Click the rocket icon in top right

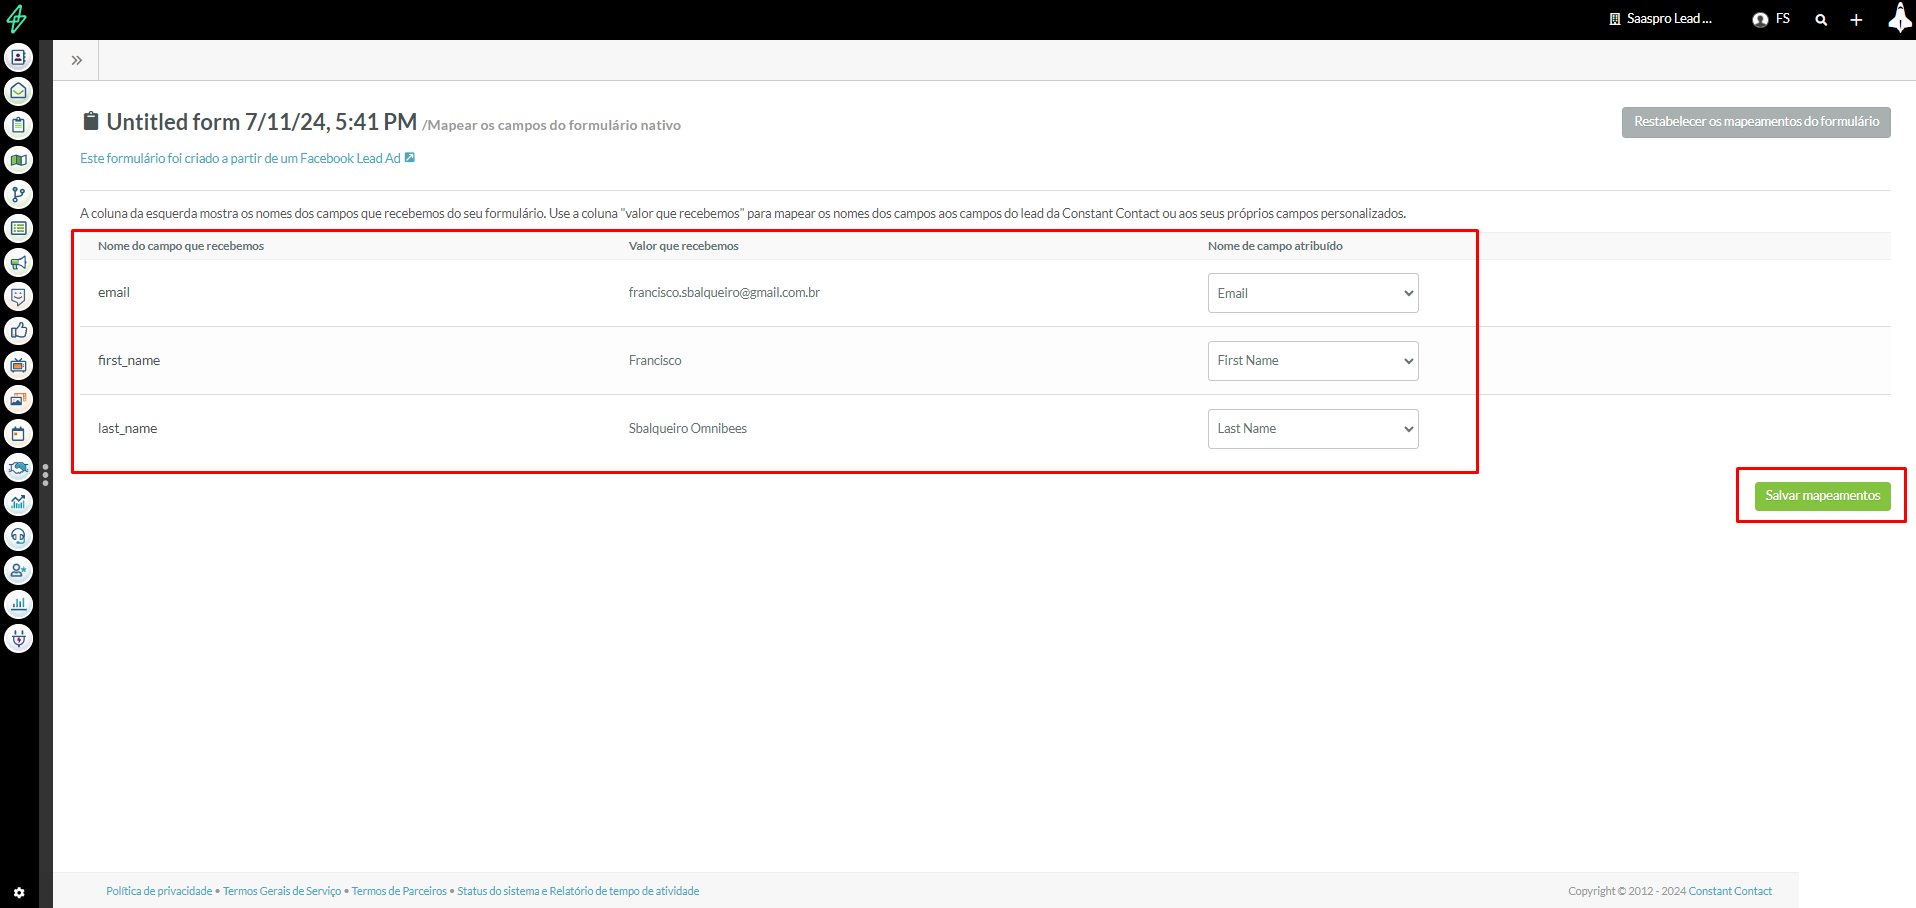pos(1899,18)
